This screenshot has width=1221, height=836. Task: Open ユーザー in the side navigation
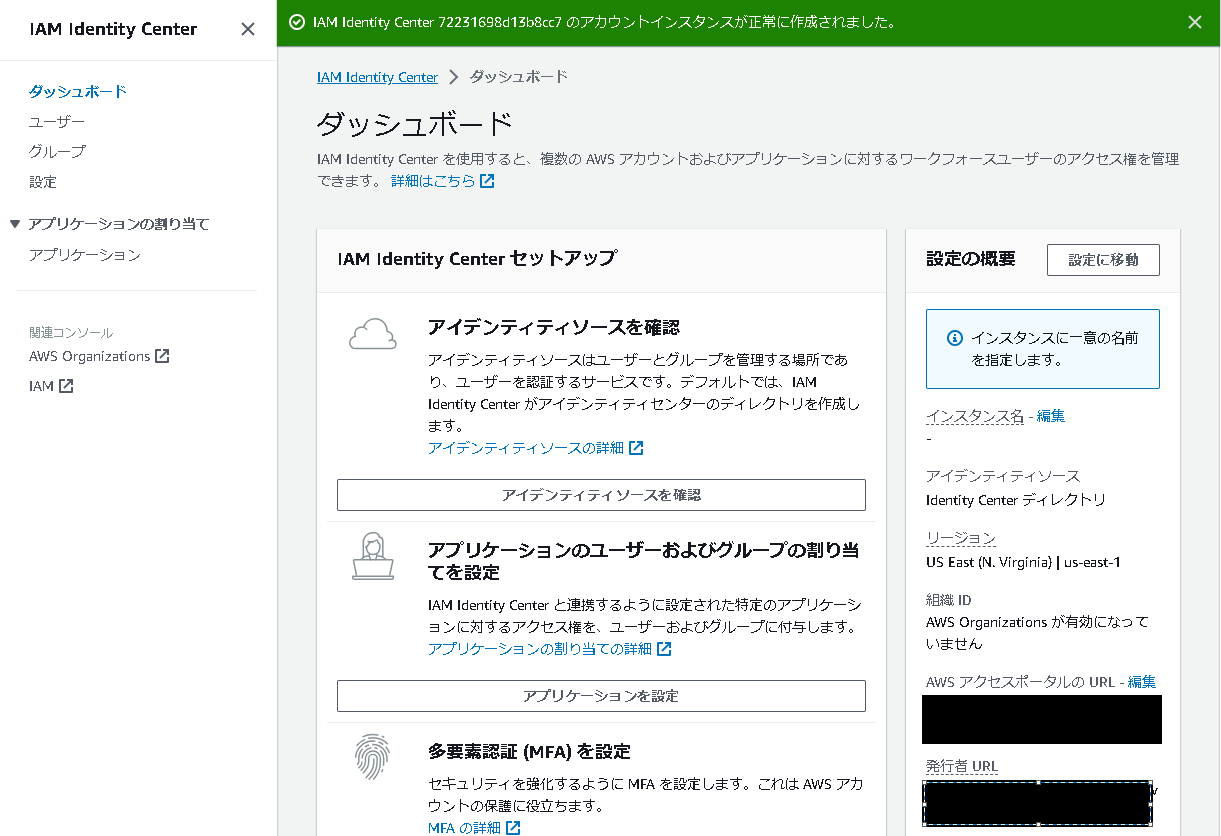coord(57,121)
